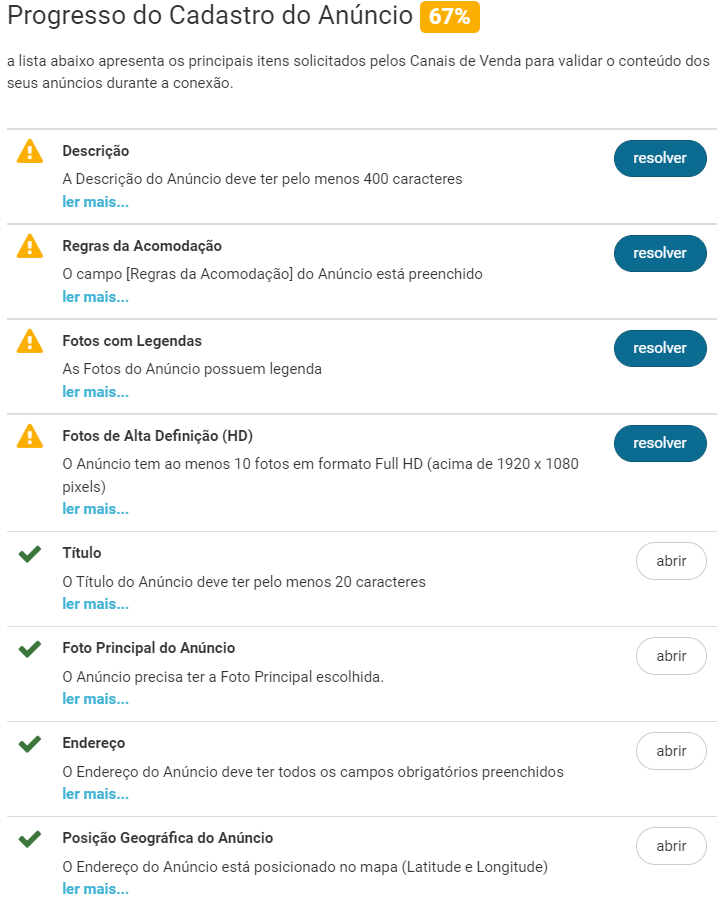This screenshot has height=906, width=722.
Task: Expand 'ler mais...' under Título
Action: click(95, 604)
